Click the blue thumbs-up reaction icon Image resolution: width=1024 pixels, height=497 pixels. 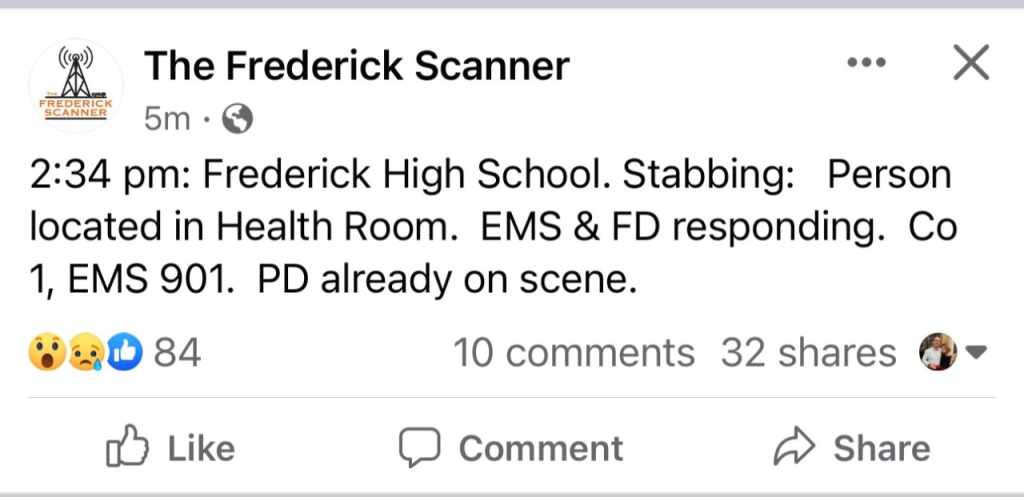(x=124, y=352)
